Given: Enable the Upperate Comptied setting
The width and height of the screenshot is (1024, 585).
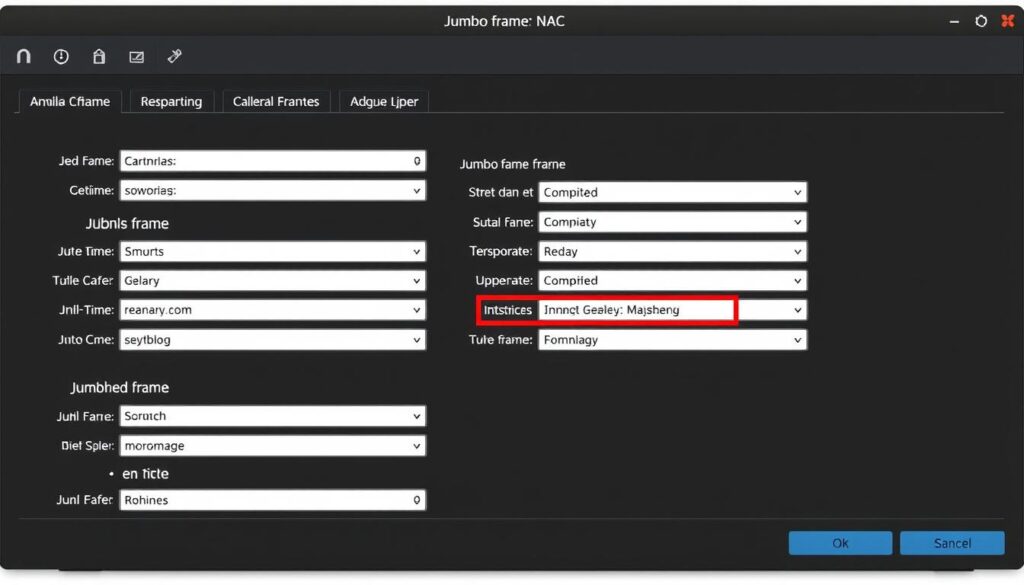Looking at the screenshot, I should click(672, 280).
